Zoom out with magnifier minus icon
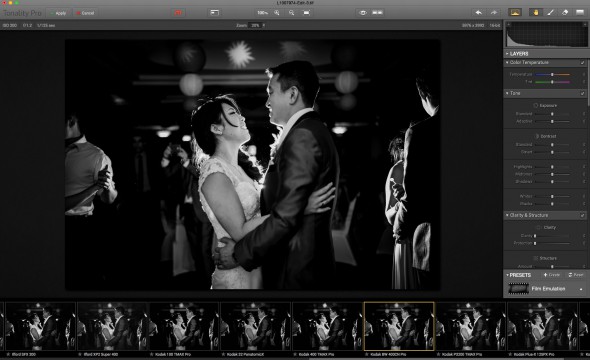 [x=292, y=13]
